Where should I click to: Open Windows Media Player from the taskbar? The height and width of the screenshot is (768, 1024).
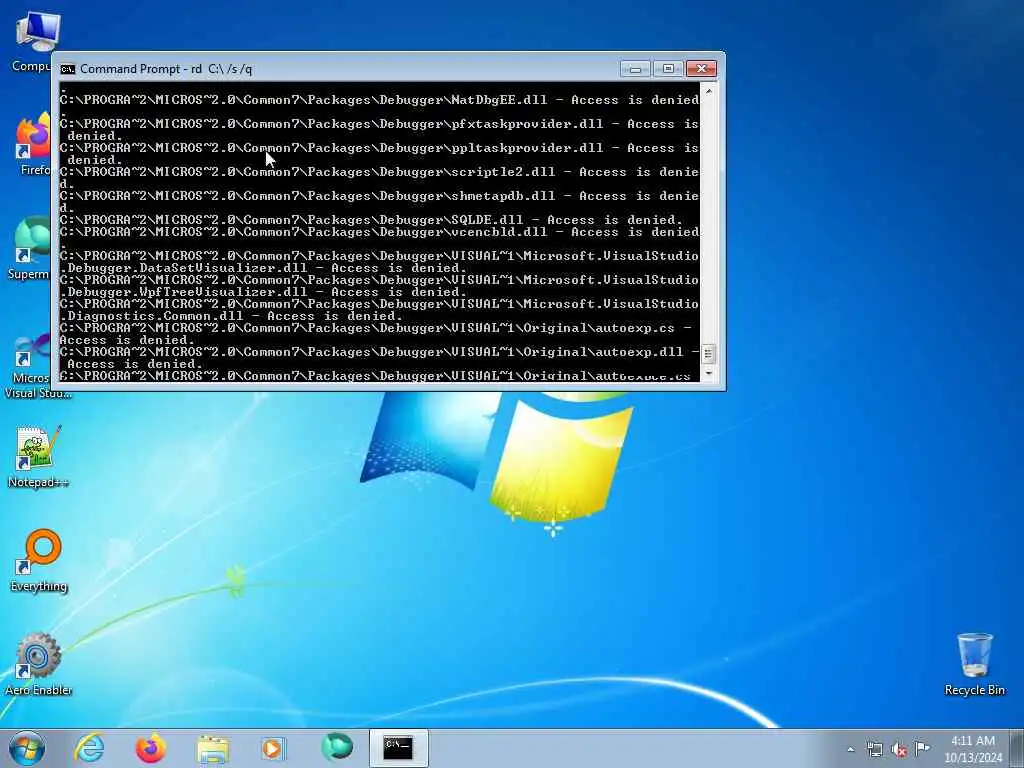tap(273, 748)
